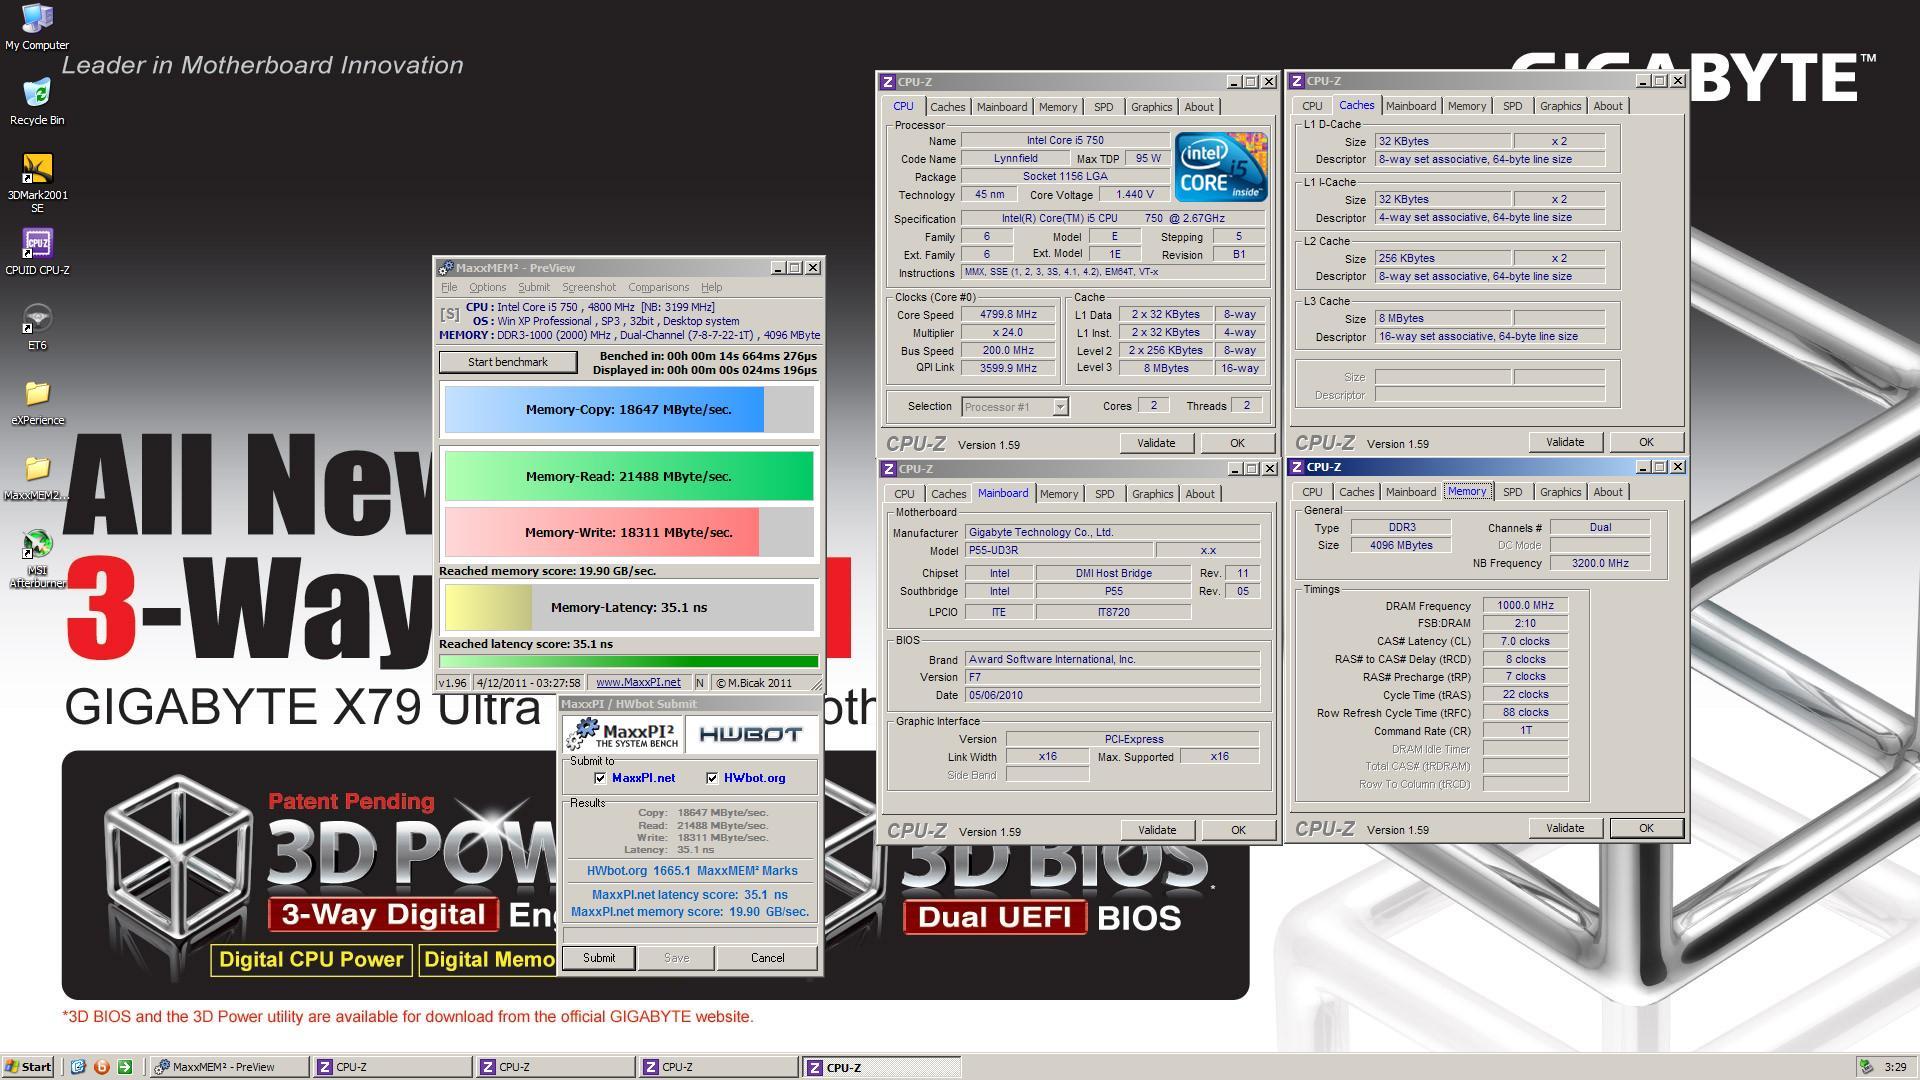The image size is (1920, 1080).
Task: Click the clock showing 3:29 in taskbar
Action: [1894, 1067]
